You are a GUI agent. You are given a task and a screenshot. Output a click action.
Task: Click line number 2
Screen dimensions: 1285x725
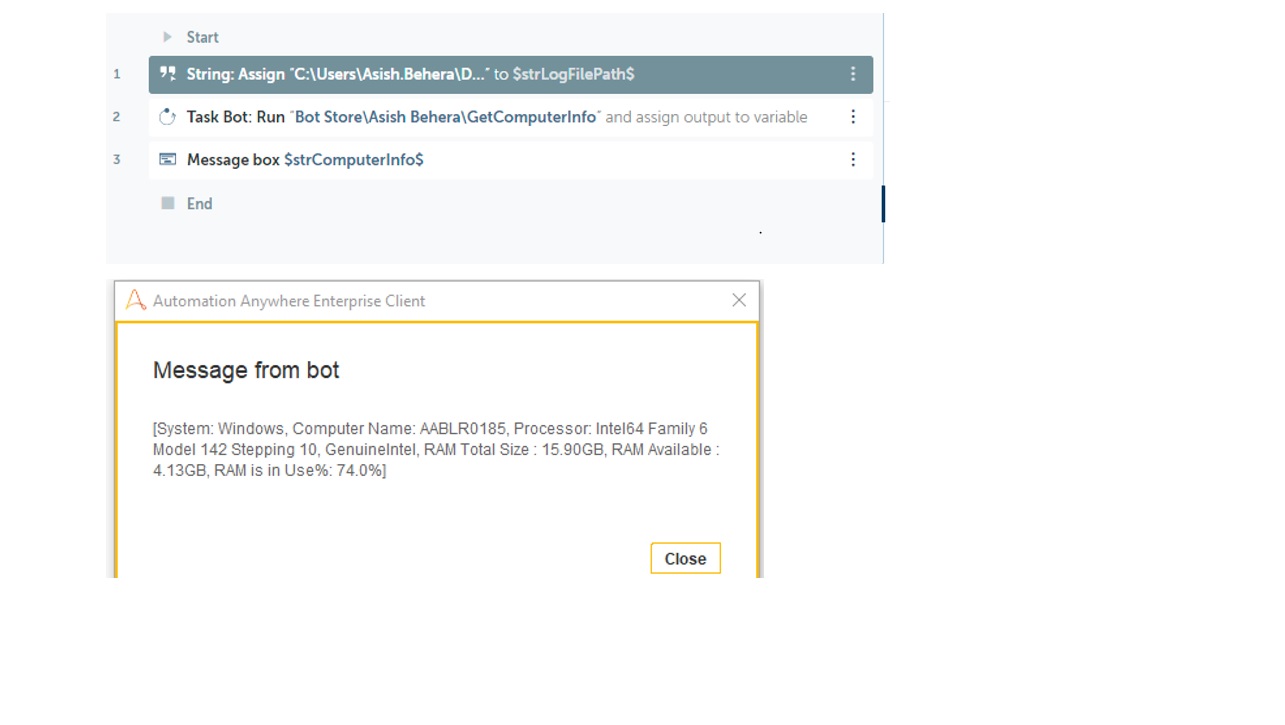pyautogui.click(x=117, y=117)
